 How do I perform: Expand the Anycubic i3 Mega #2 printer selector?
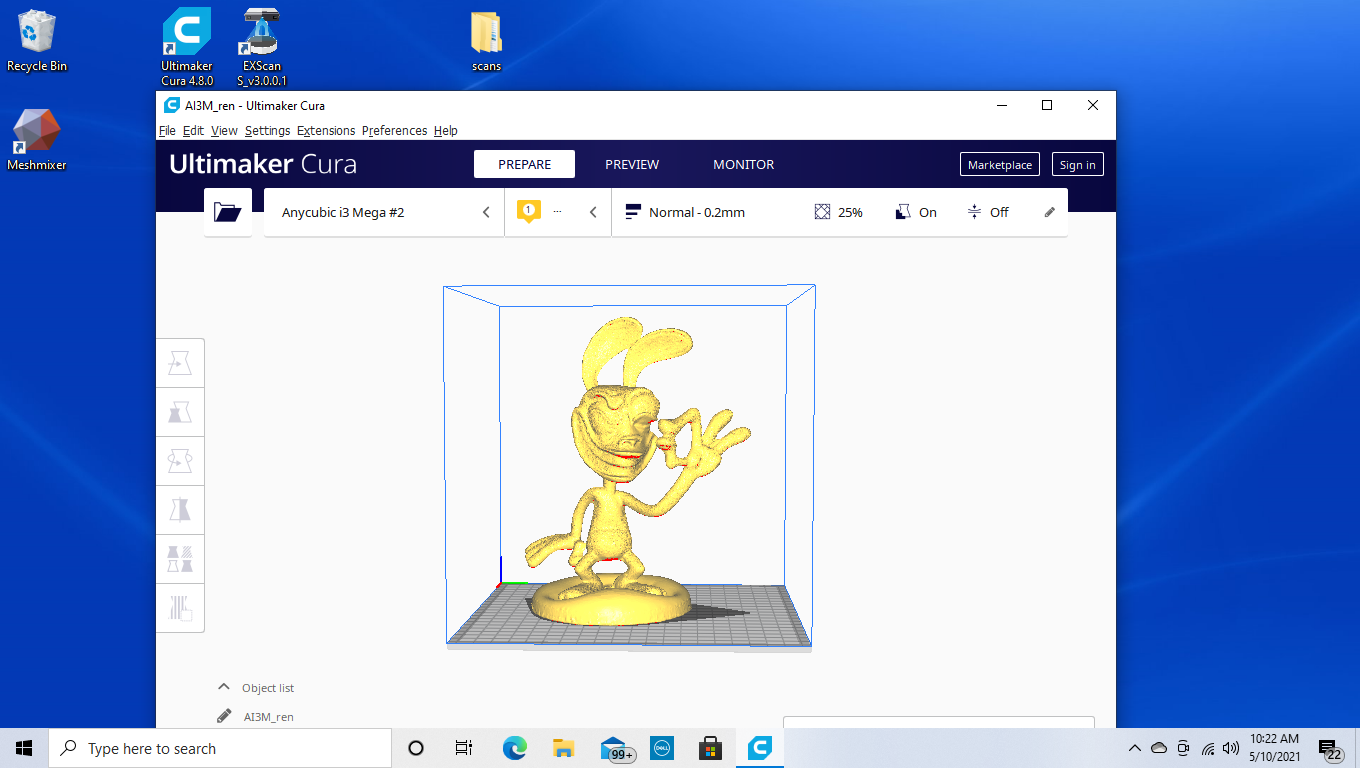[x=384, y=212]
